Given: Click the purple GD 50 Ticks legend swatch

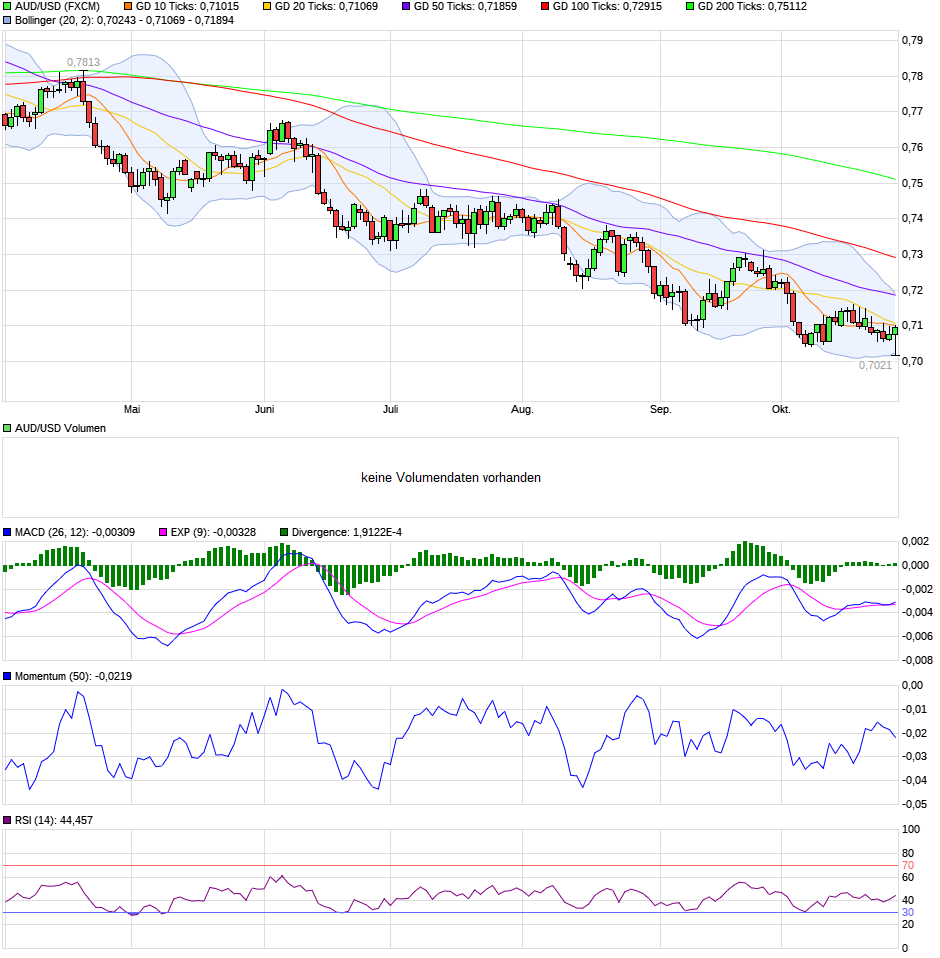Looking at the screenshot, I should pos(406,7).
